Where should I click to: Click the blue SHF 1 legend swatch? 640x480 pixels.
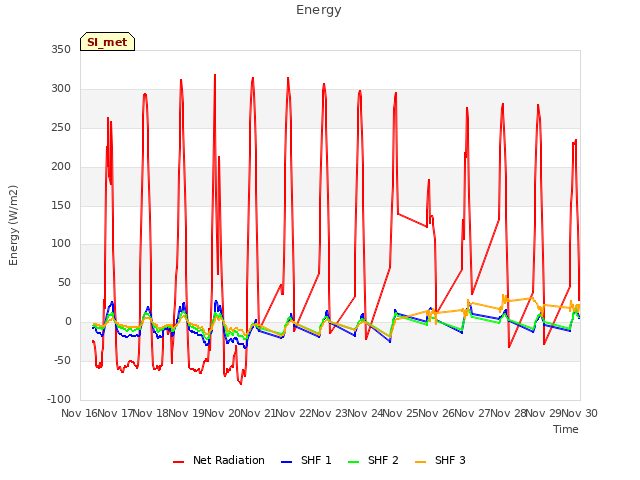click(287, 462)
